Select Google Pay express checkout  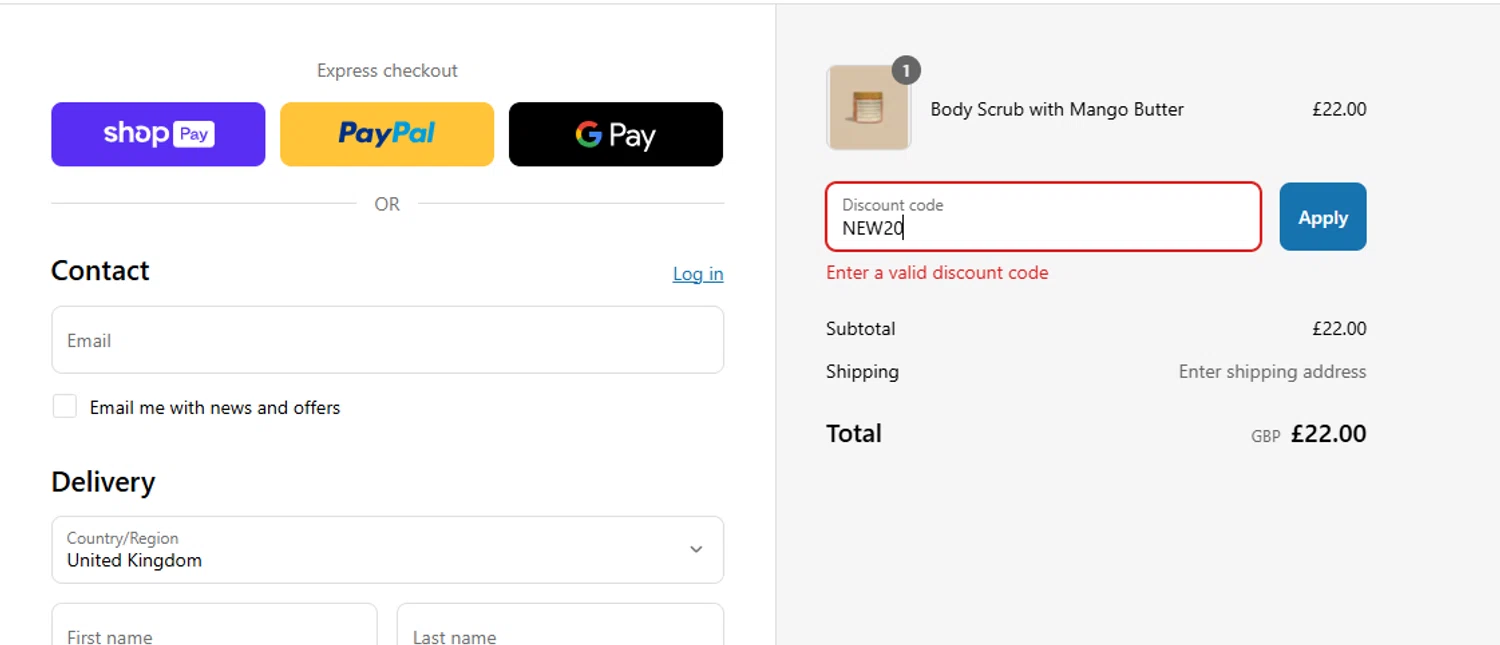[x=616, y=134]
